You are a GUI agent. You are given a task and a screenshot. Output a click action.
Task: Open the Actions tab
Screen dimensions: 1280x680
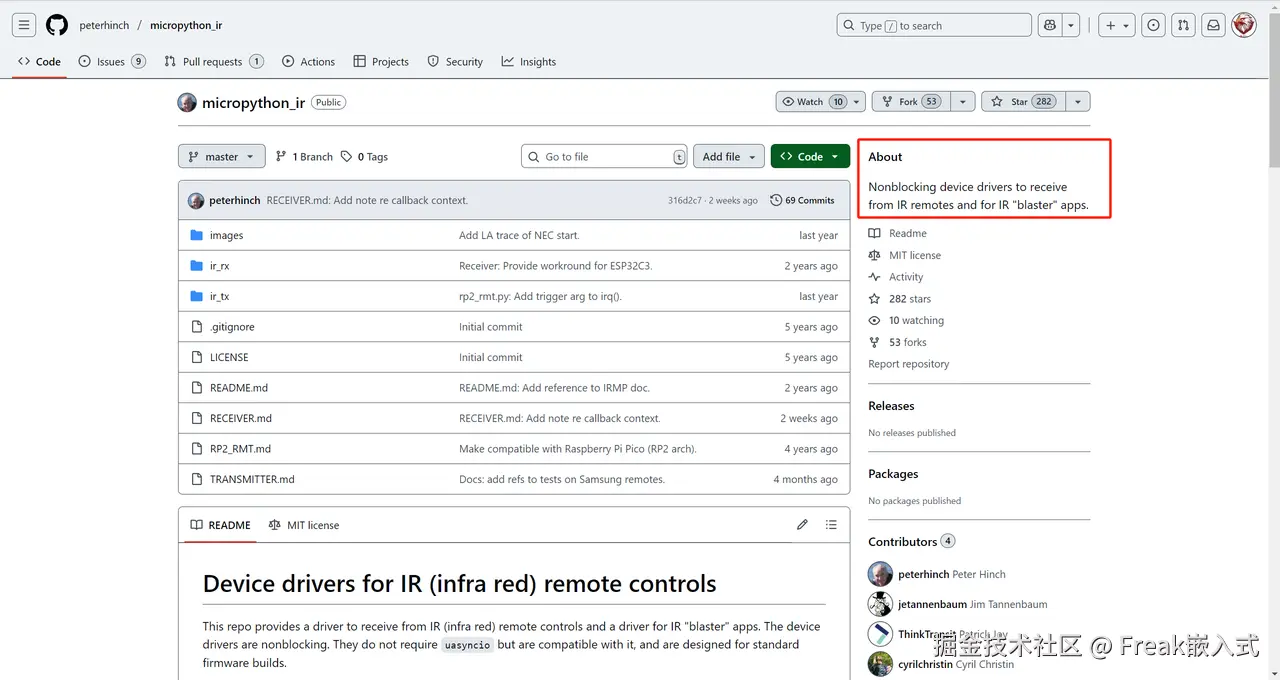tap(308, 61)
